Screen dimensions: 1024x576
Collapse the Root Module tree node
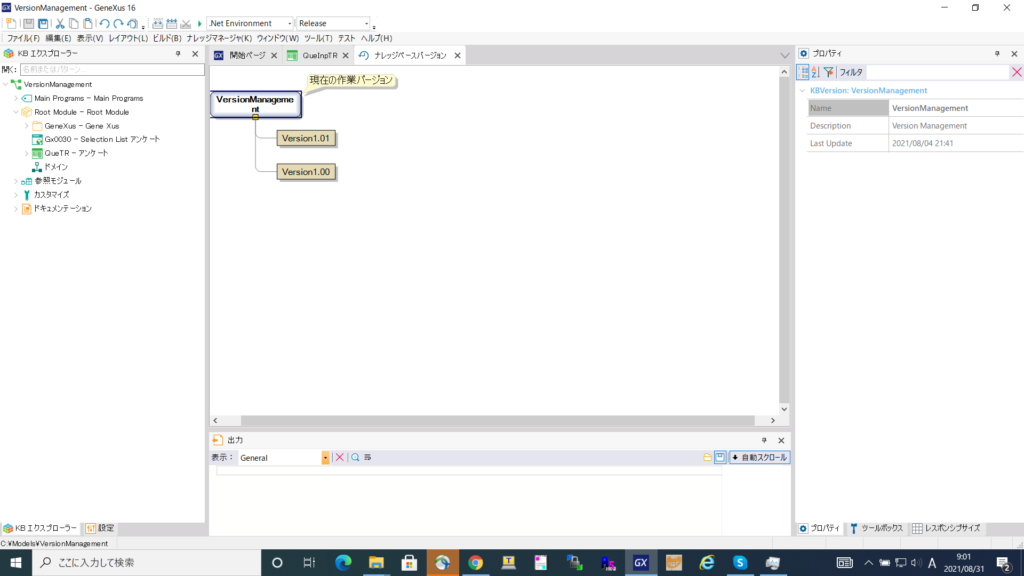(16, 112)
